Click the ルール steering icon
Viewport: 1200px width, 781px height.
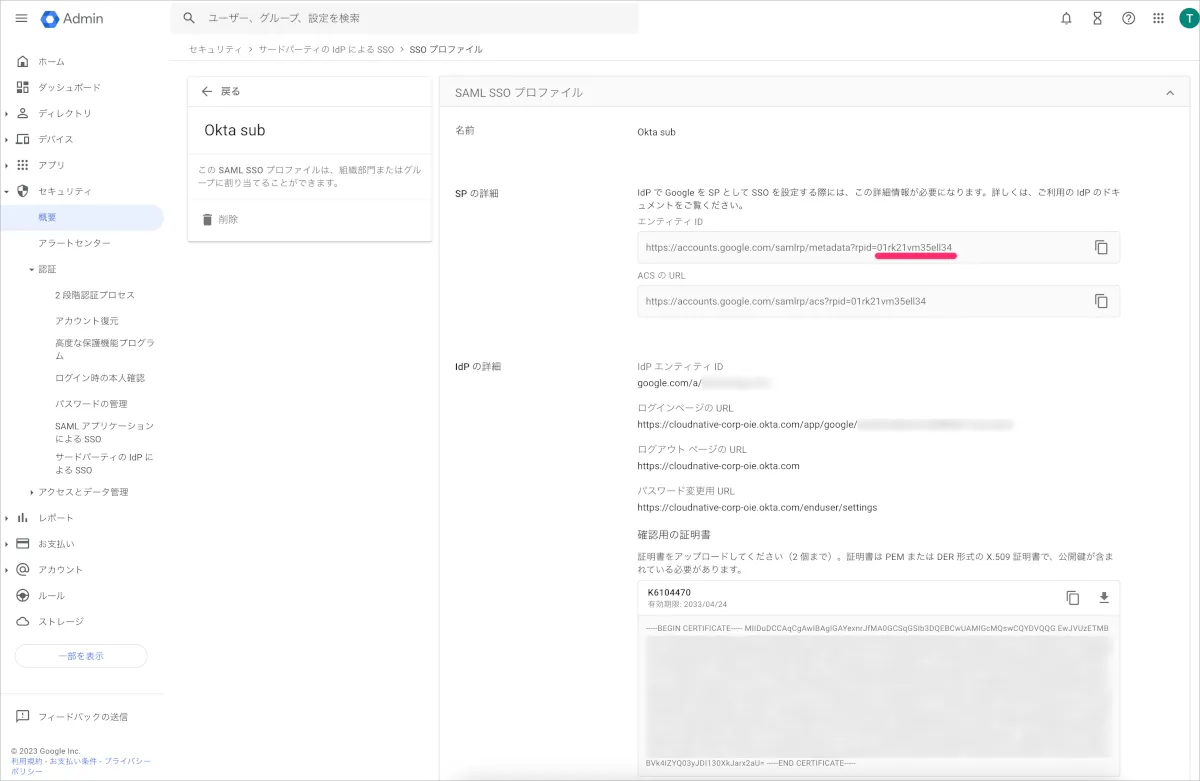coord(23,595)
